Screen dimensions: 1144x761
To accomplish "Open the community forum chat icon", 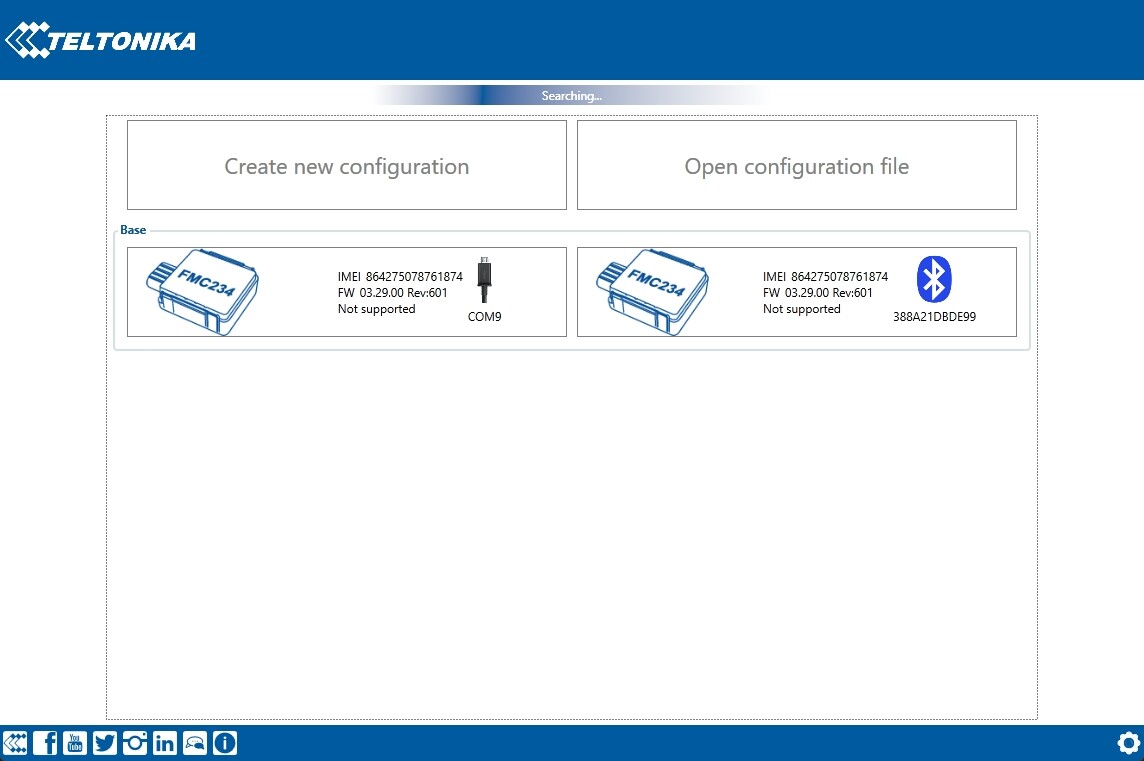I will 195,743.
